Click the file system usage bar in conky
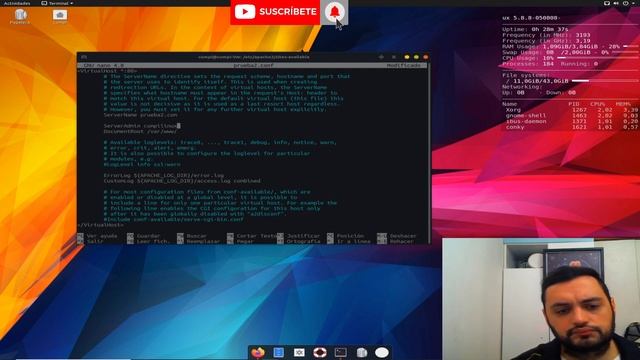The width and height of the screenshot is (640, 360). (605, 81)
